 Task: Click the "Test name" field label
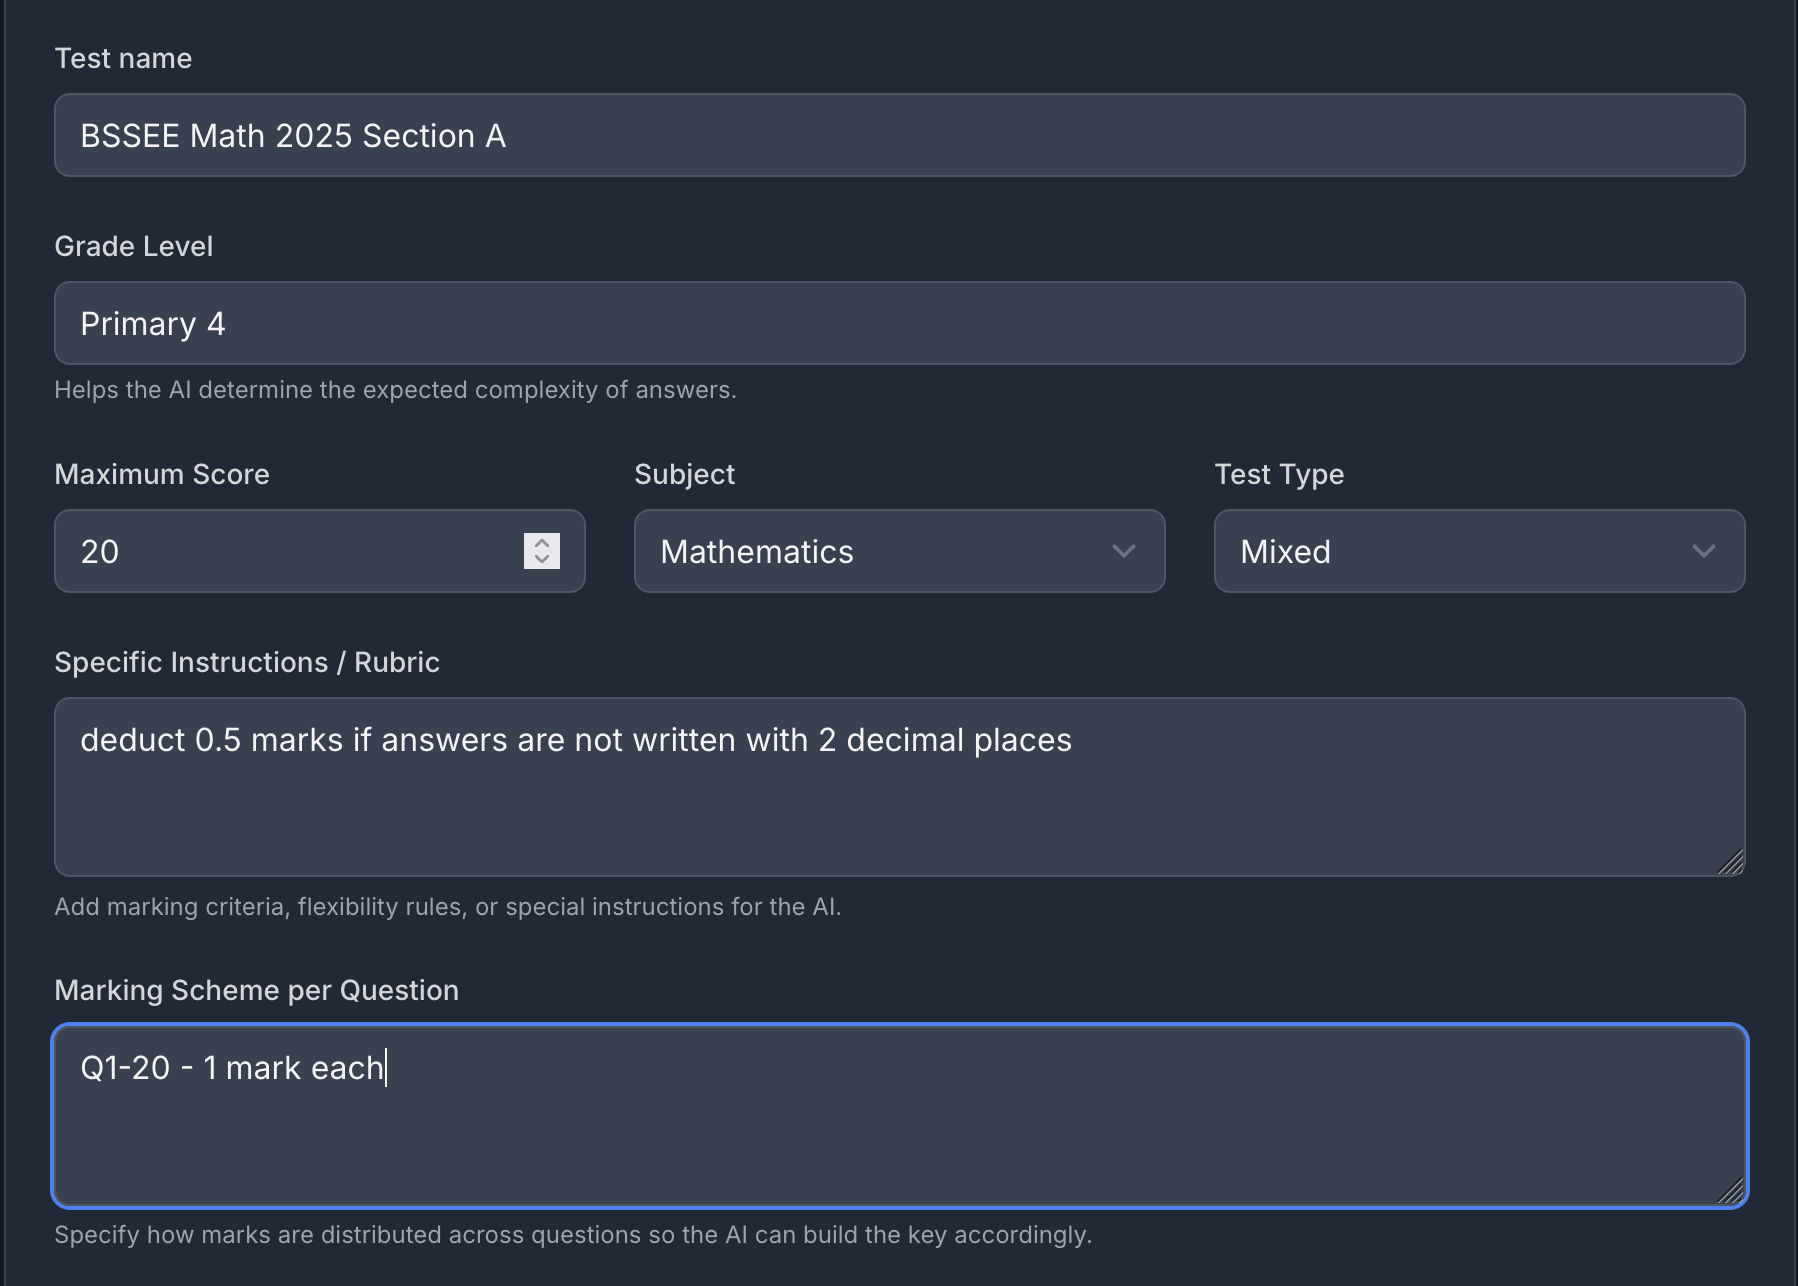(x=123, y=58)
